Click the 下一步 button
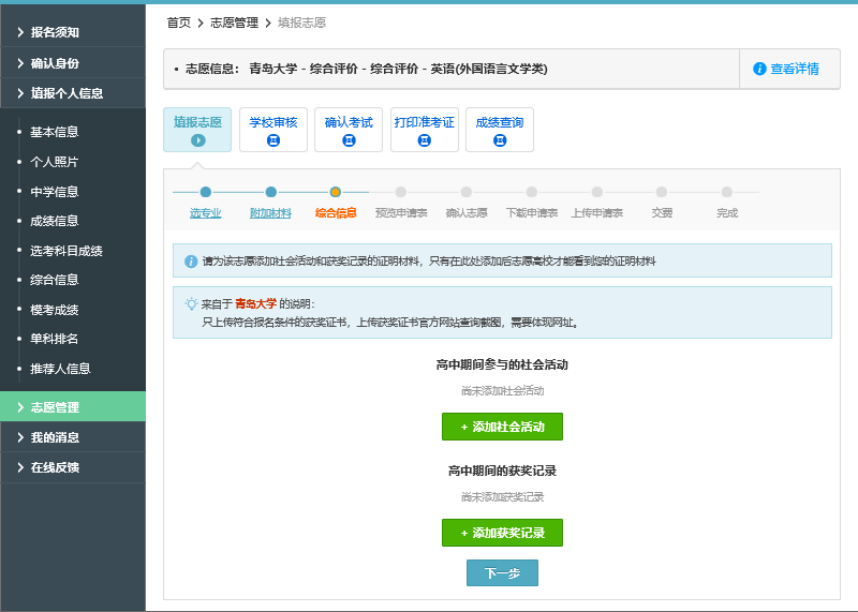The width and height of the screenshot is (858, 612). click(502, 573)
